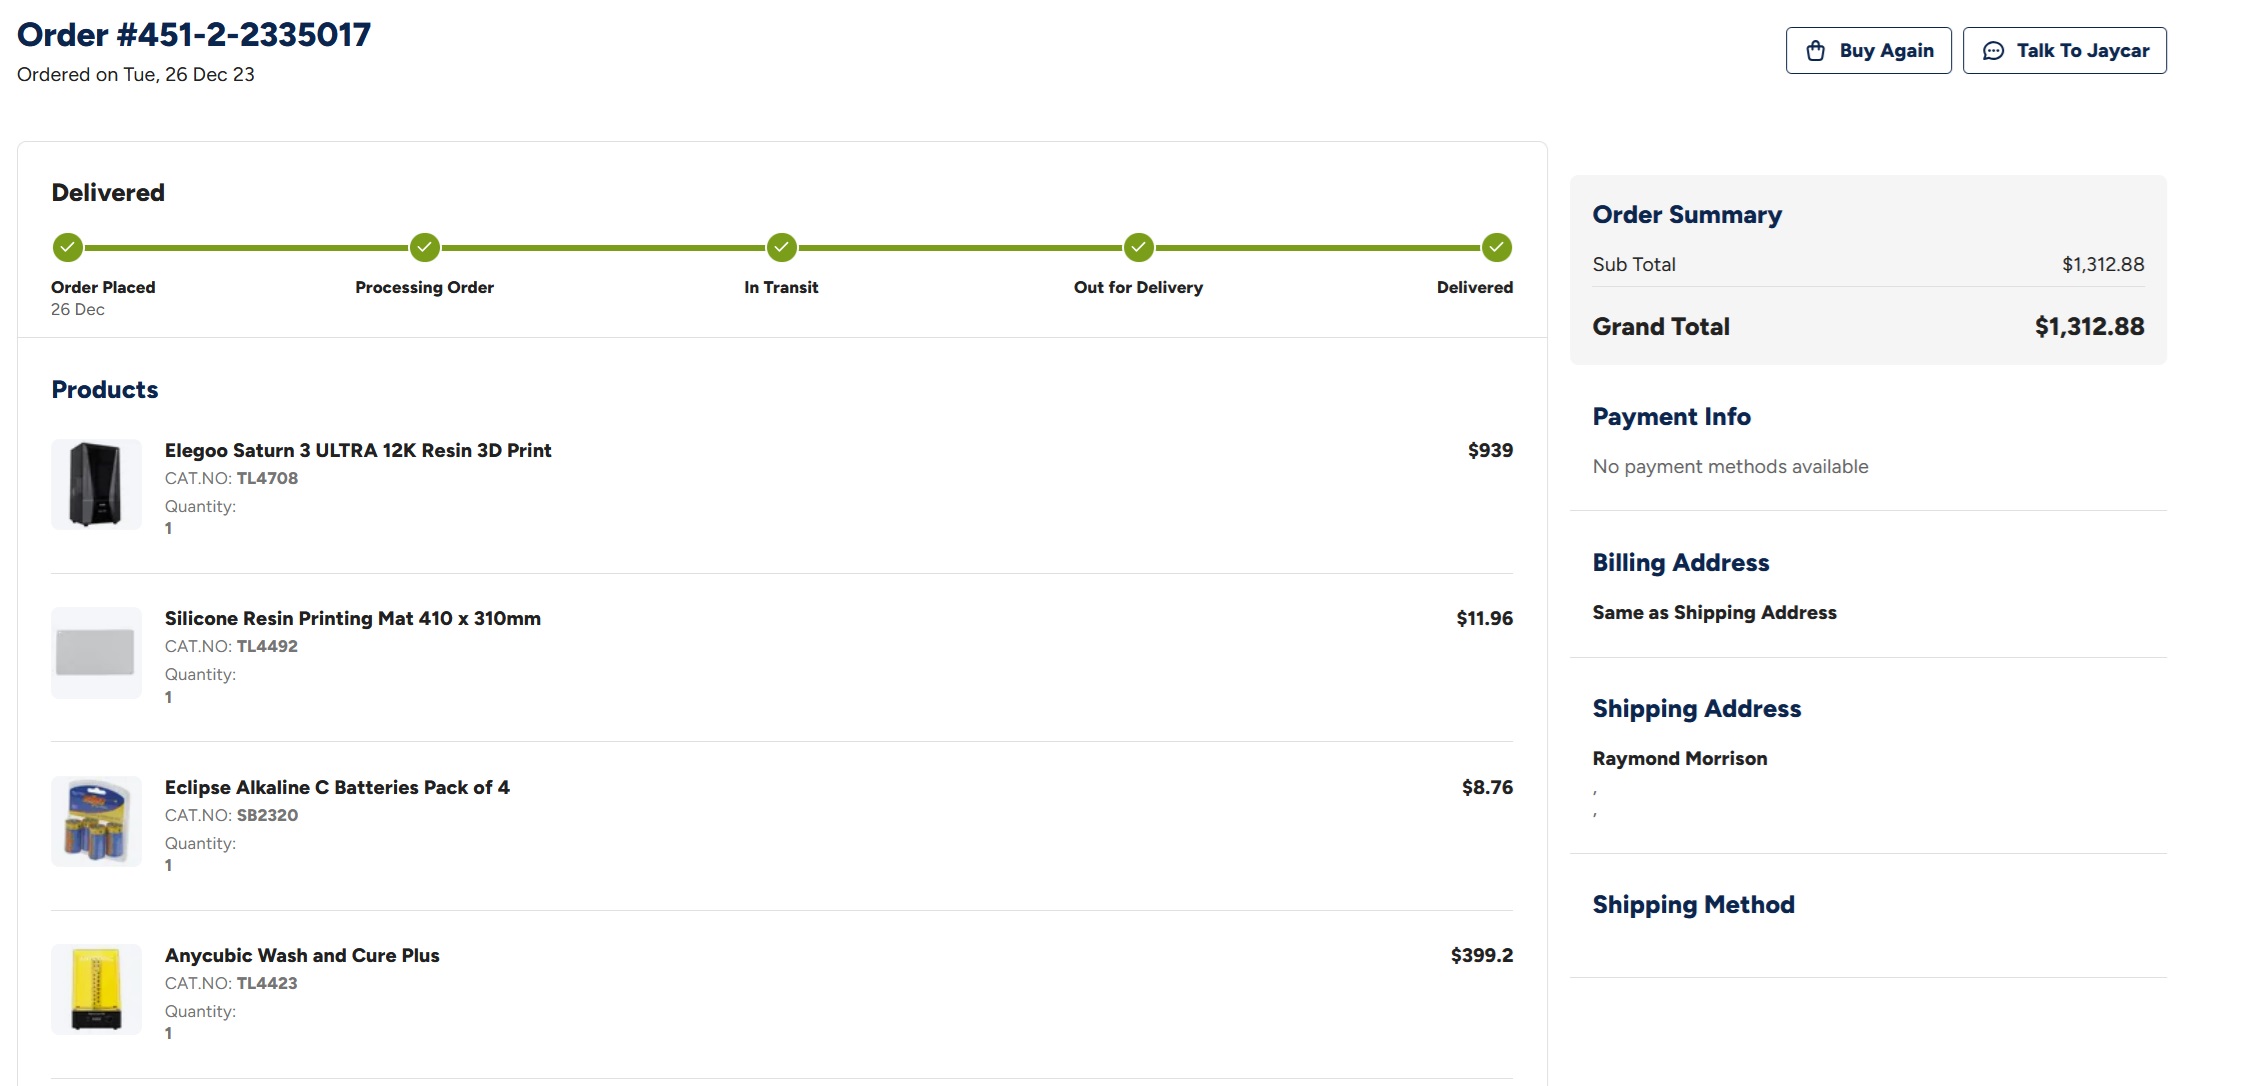Click the shopping bag icon in Buy Again
Viewport: 2252px width, 1086px height.
pyautogui.click(x=1816, y=51)
